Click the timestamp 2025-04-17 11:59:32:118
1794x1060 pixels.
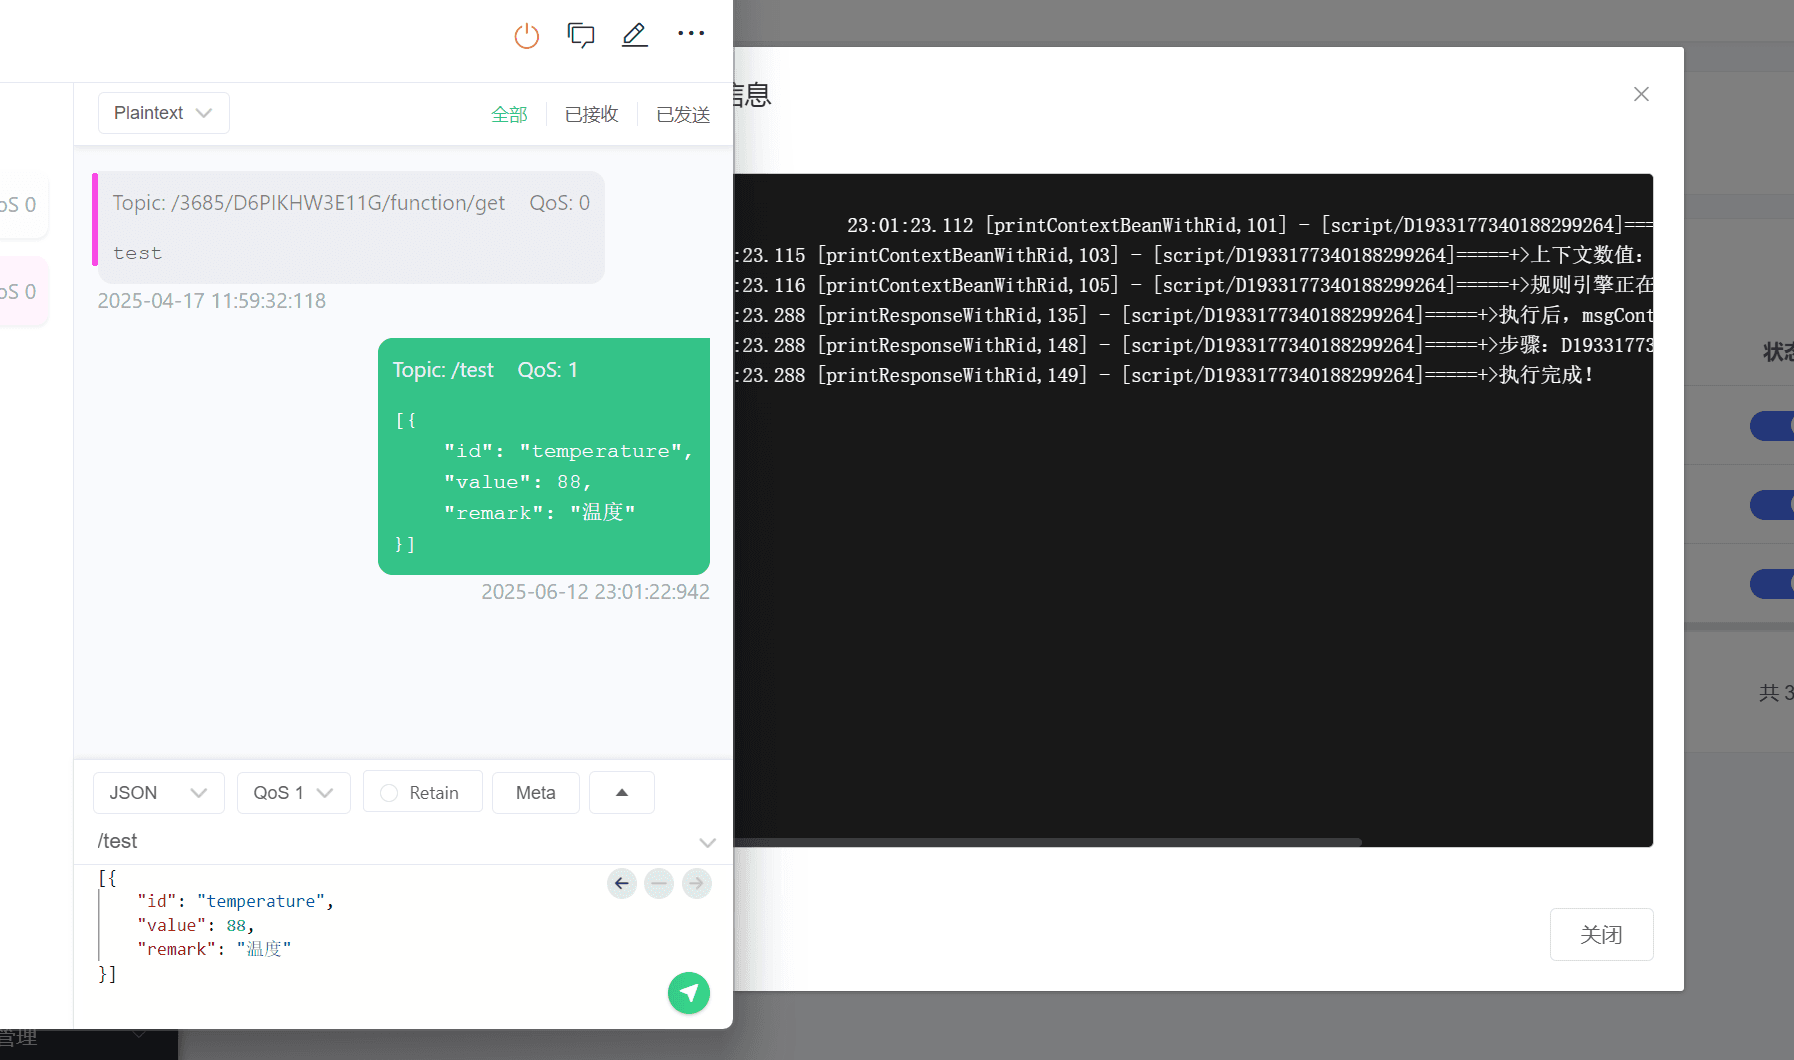click(x=212, y=301)
